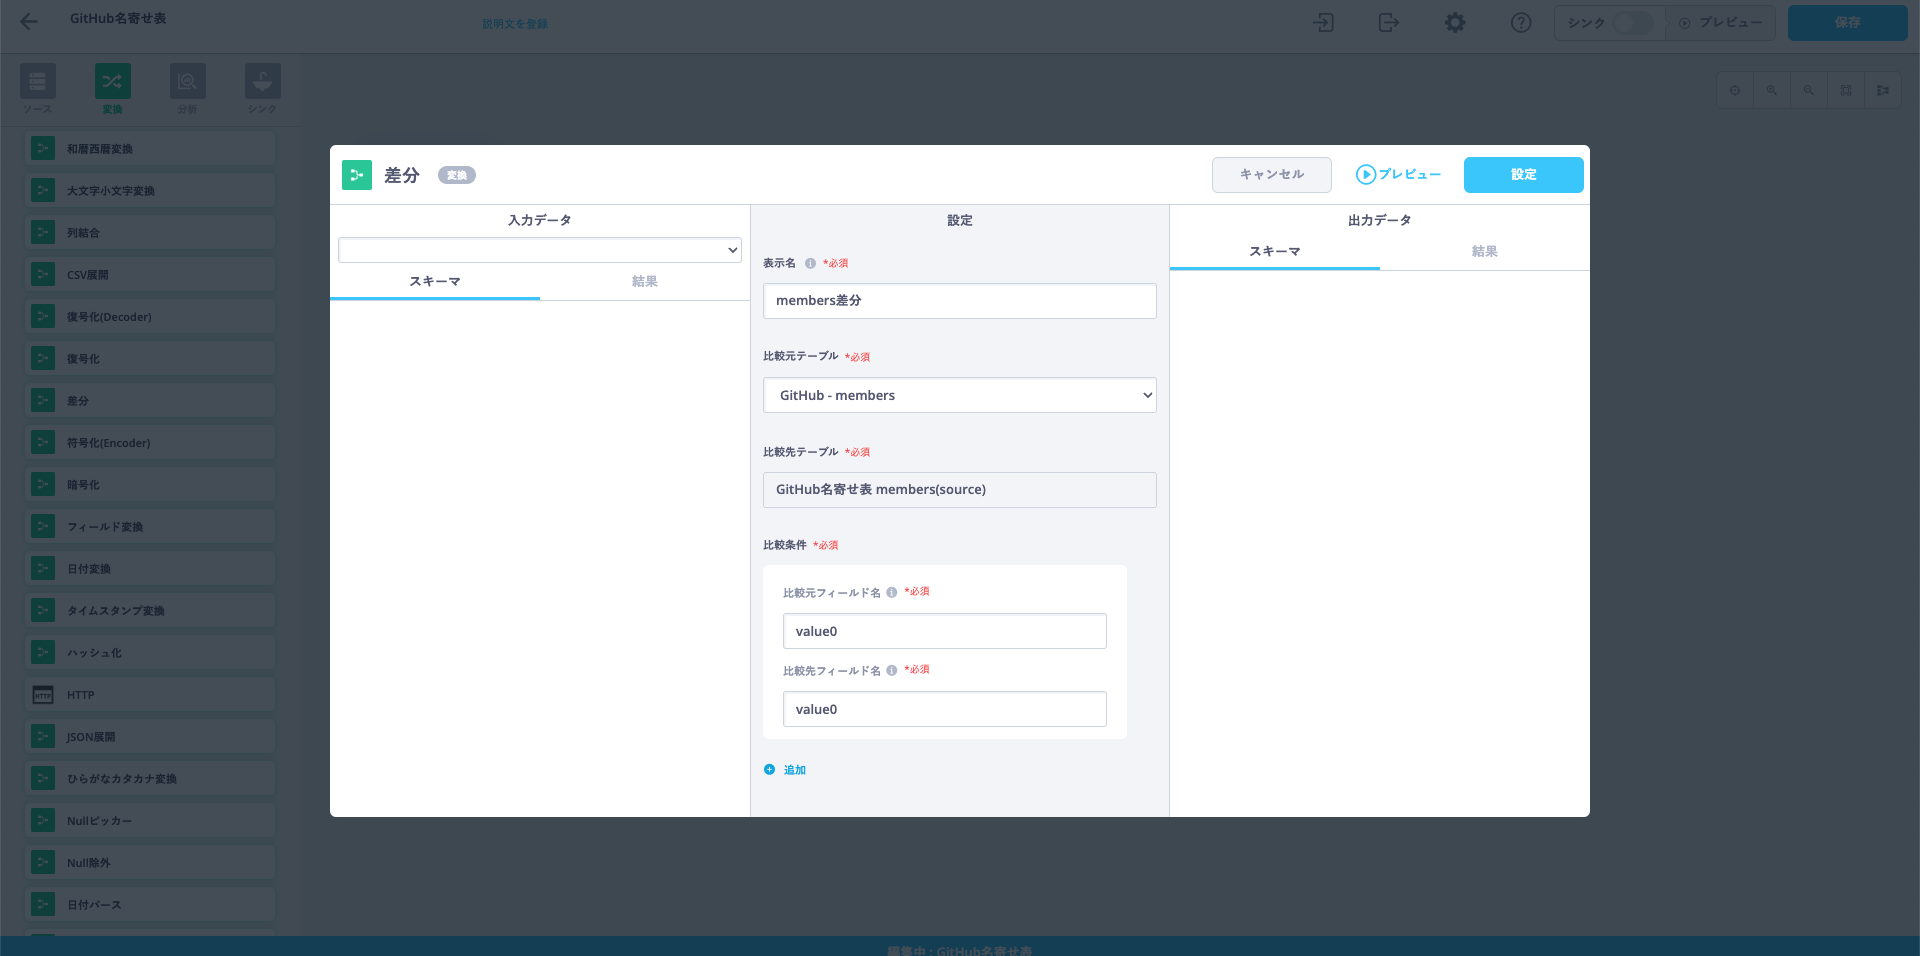Click the info icon beside 表示名
The width and height of the screenshot is (1920, 956).
[810, 264]
